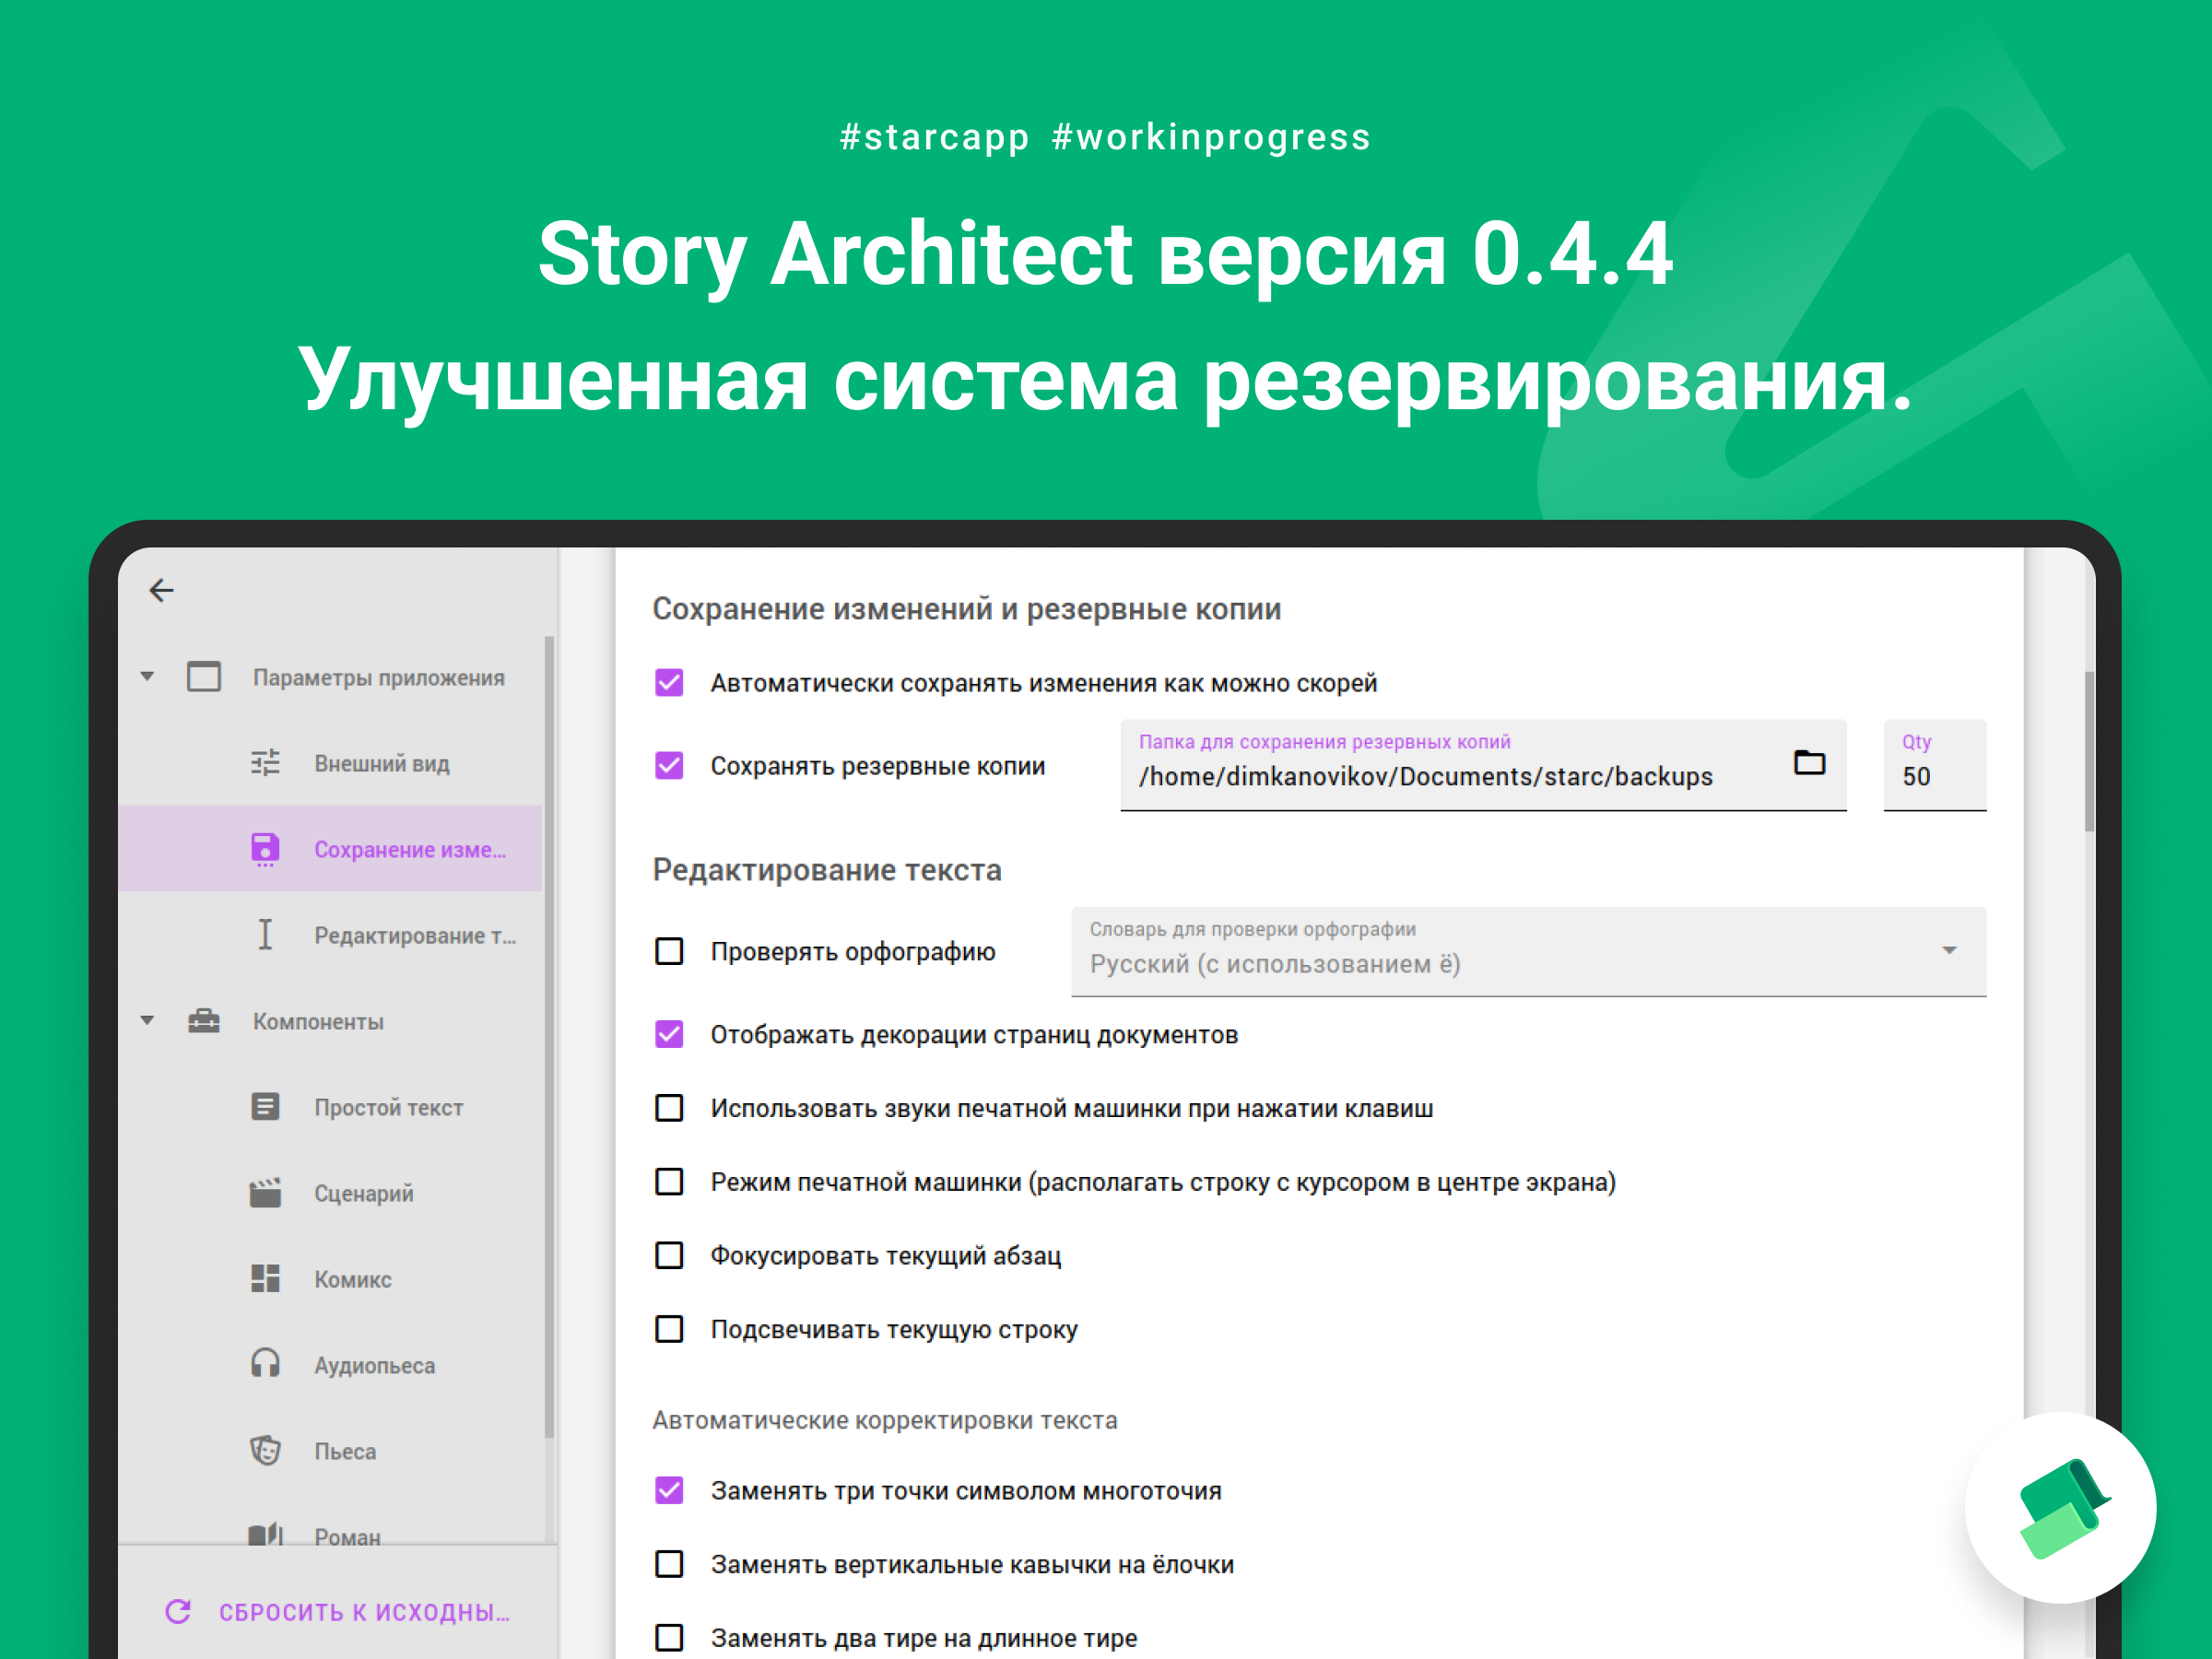The width and height of the screenshot is (2212, 1659).
Task: Click the panels icon for Комикс
Action: click(265, 1279)
